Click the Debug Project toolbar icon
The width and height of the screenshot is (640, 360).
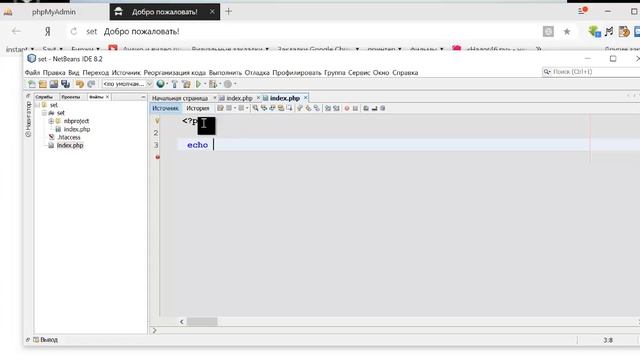coord(213,84)
